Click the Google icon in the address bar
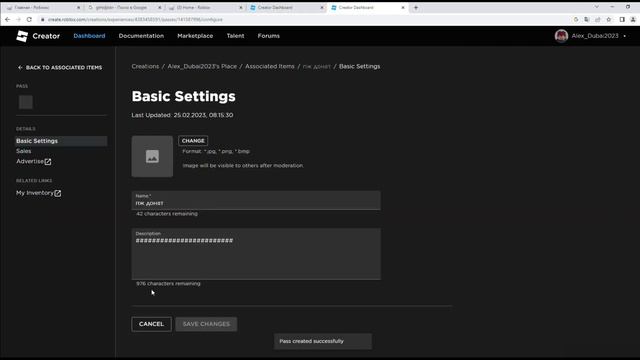The height and width of the screenshot is (360, 640). (576, 19)
